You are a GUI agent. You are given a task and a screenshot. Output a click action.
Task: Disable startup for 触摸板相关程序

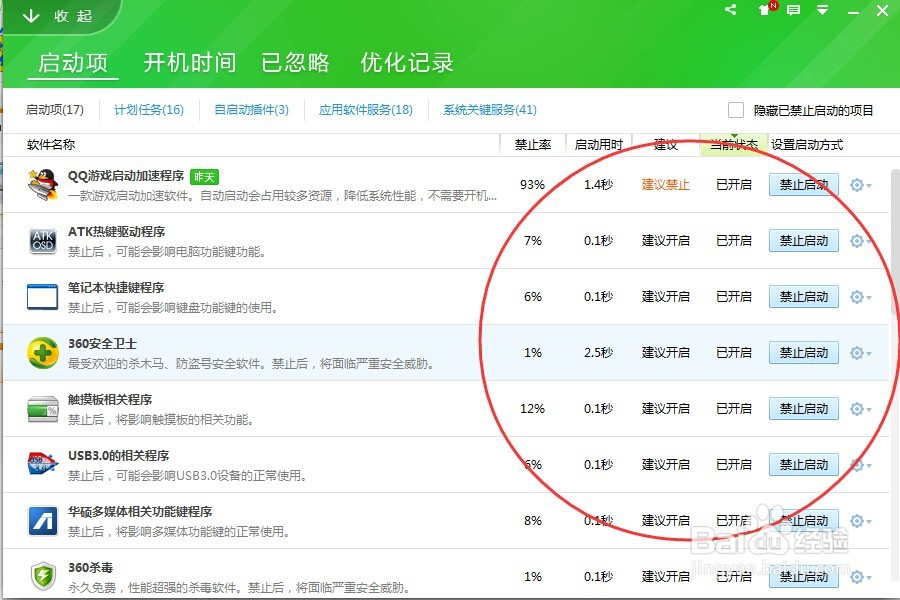(x=804, y=409)
